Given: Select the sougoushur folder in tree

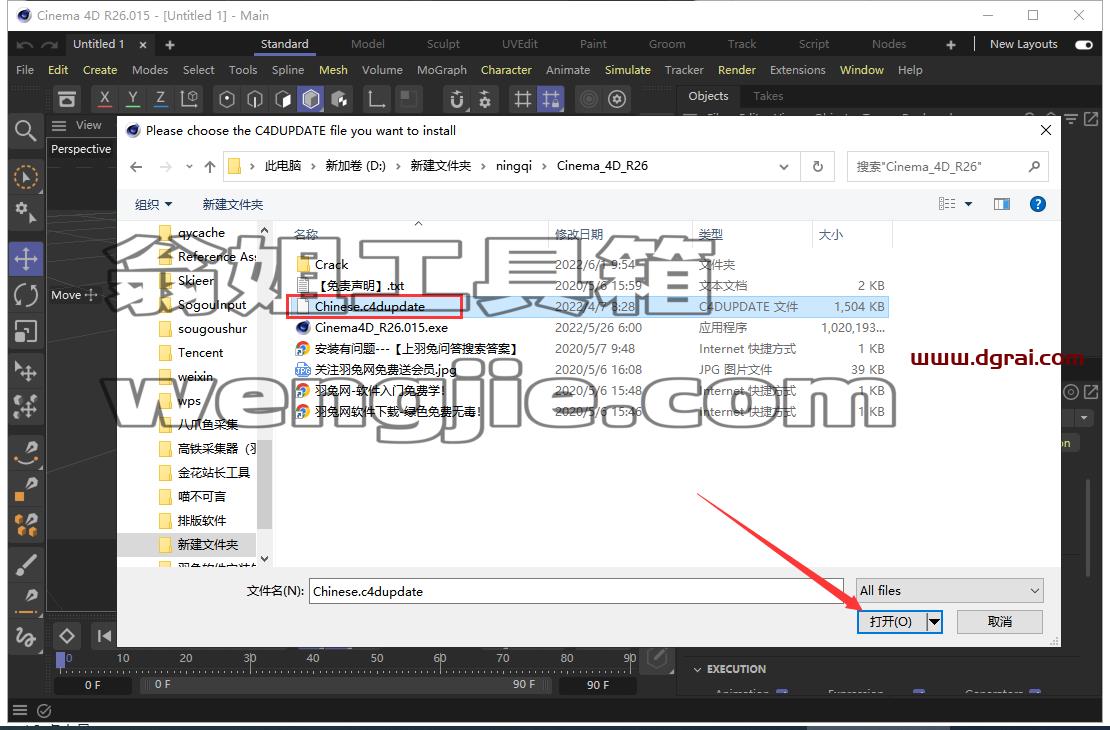Looking at the screenshot, I should coord(212,329).
